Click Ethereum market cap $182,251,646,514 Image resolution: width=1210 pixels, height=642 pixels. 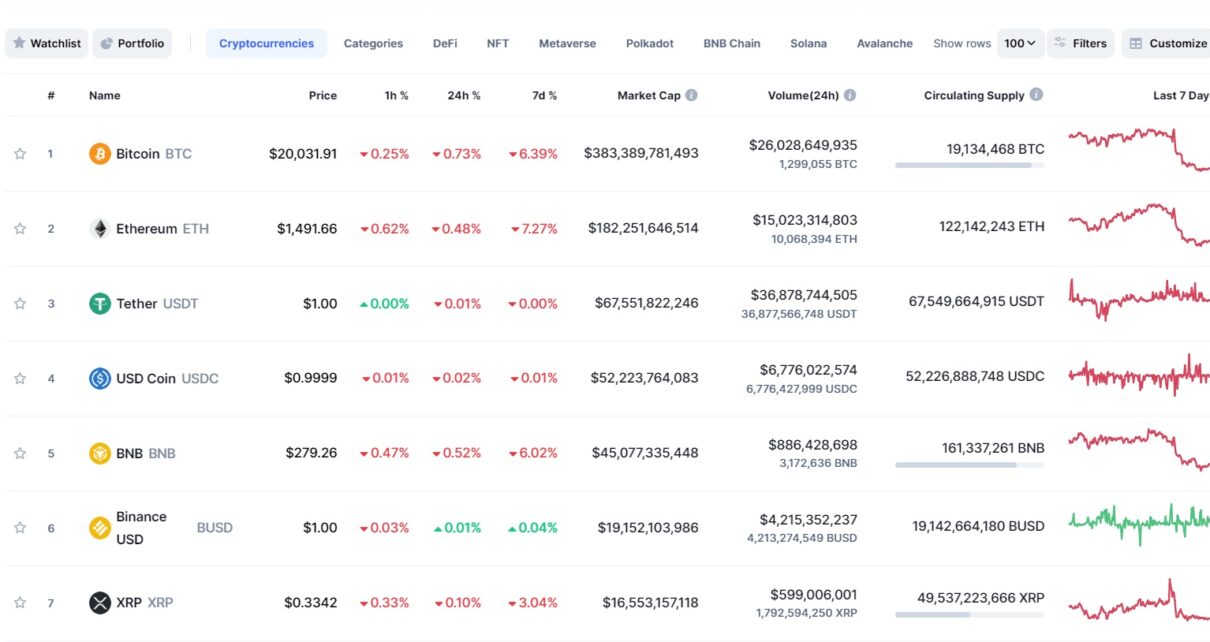point(643,229)
